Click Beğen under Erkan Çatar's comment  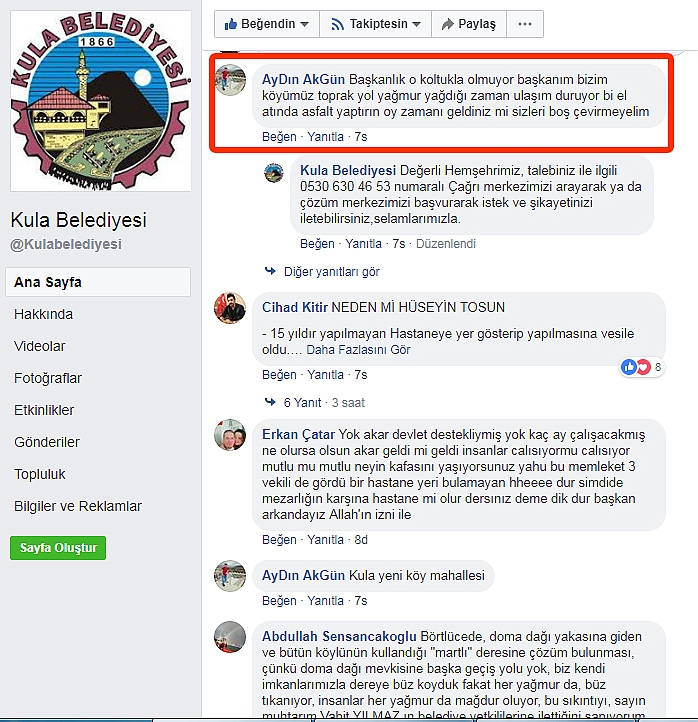pos(279,540)
